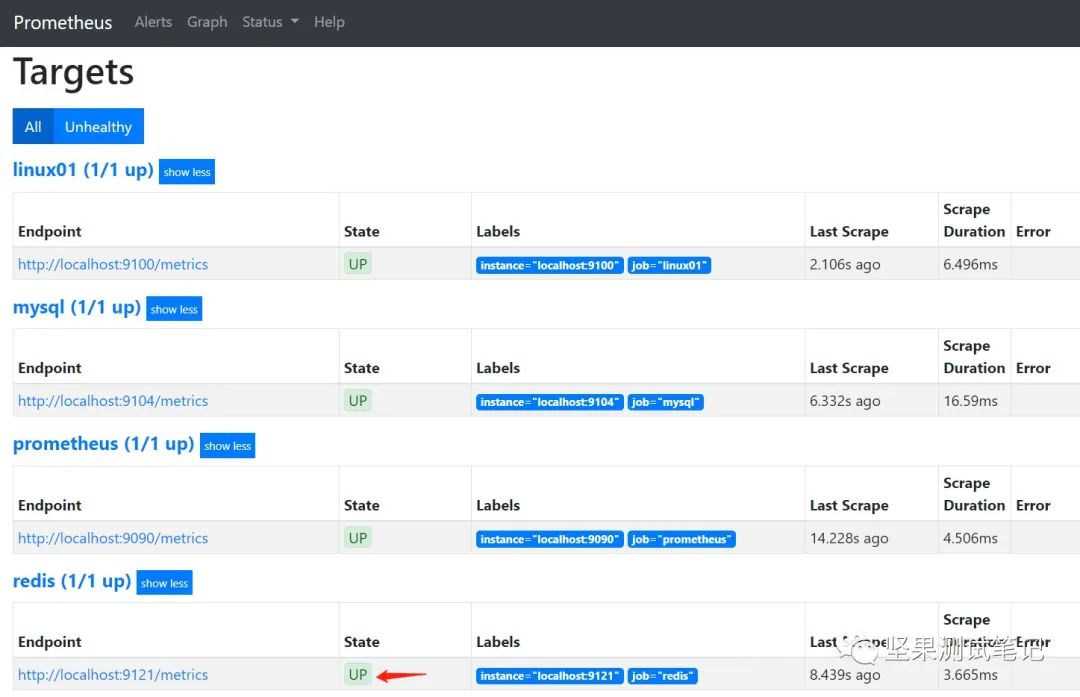Click the instance="localhost:9121" label badge

tap(550, 676)
